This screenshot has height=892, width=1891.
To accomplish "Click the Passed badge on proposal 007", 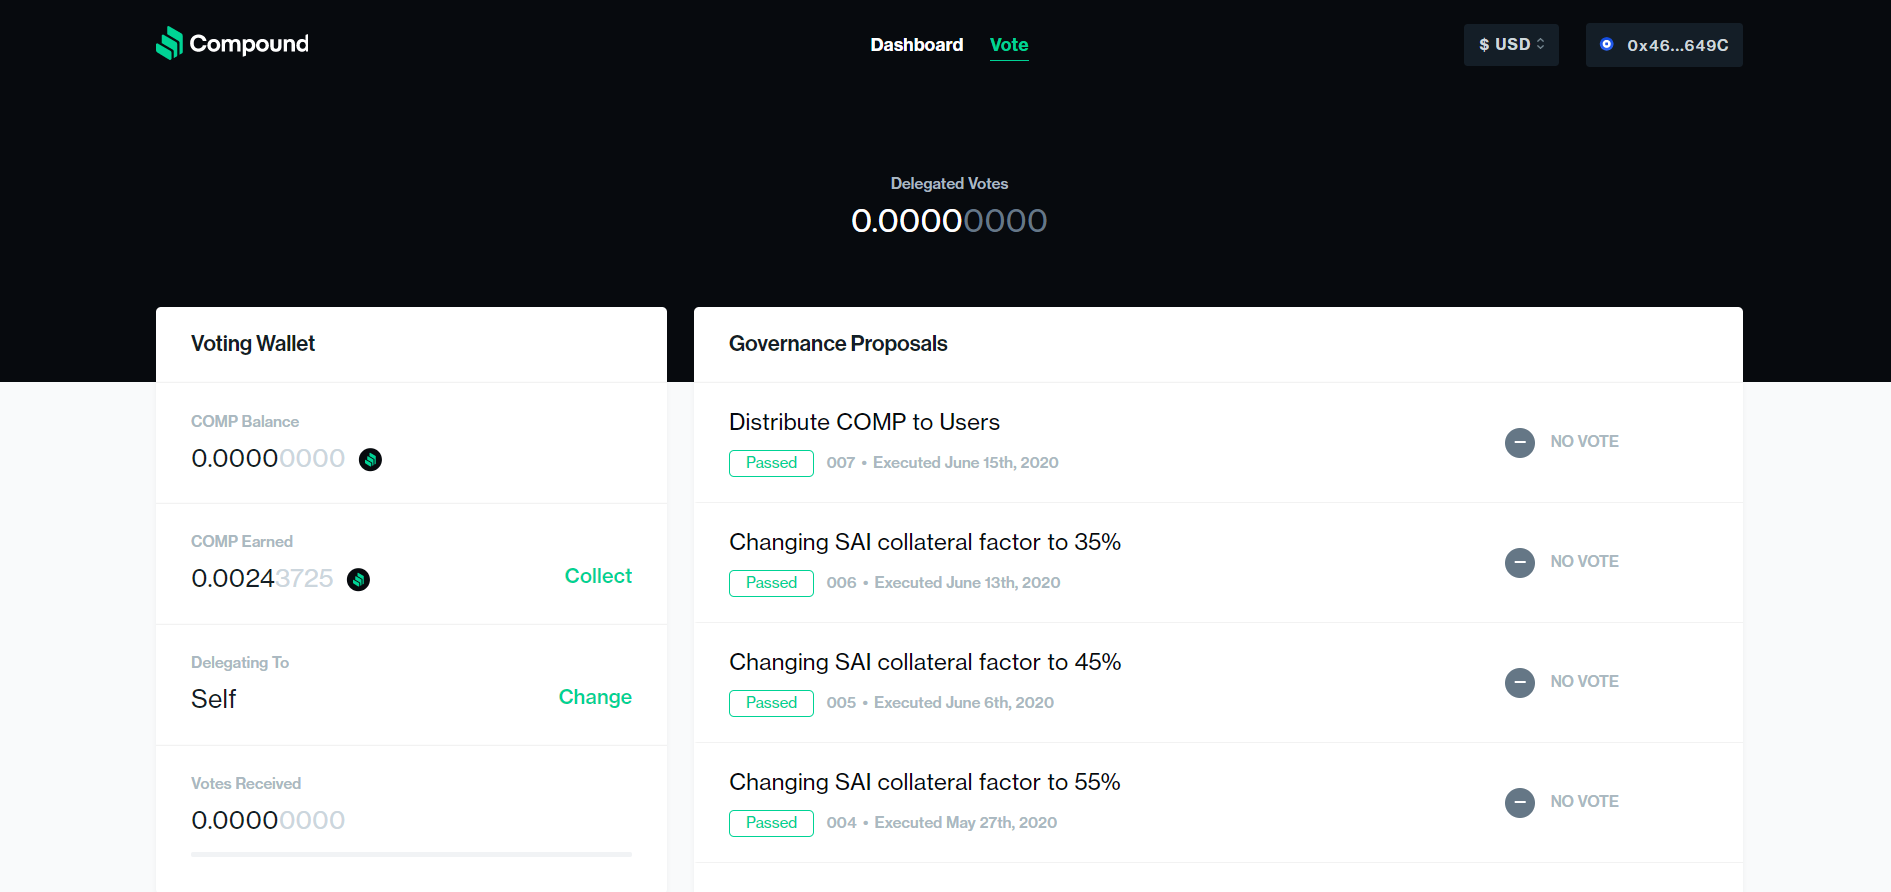I will click(x=771, y=463).
